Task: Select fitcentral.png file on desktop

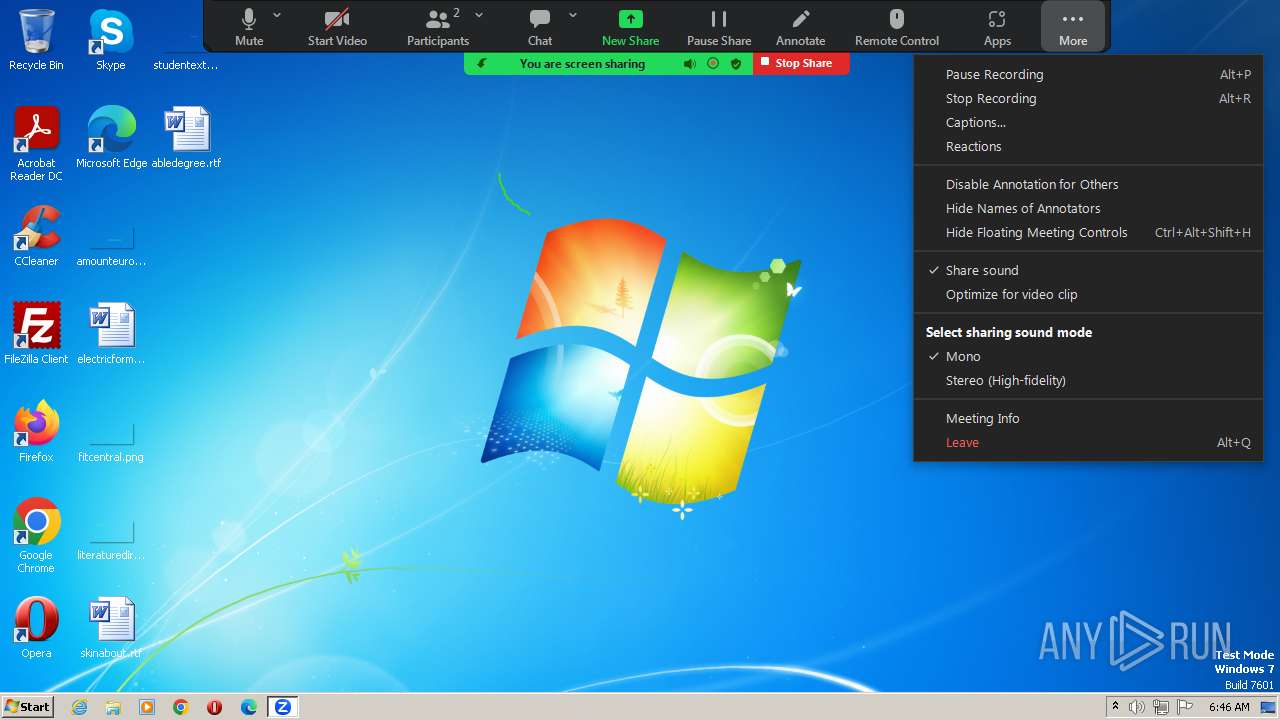Action: (x=111, y=443)
